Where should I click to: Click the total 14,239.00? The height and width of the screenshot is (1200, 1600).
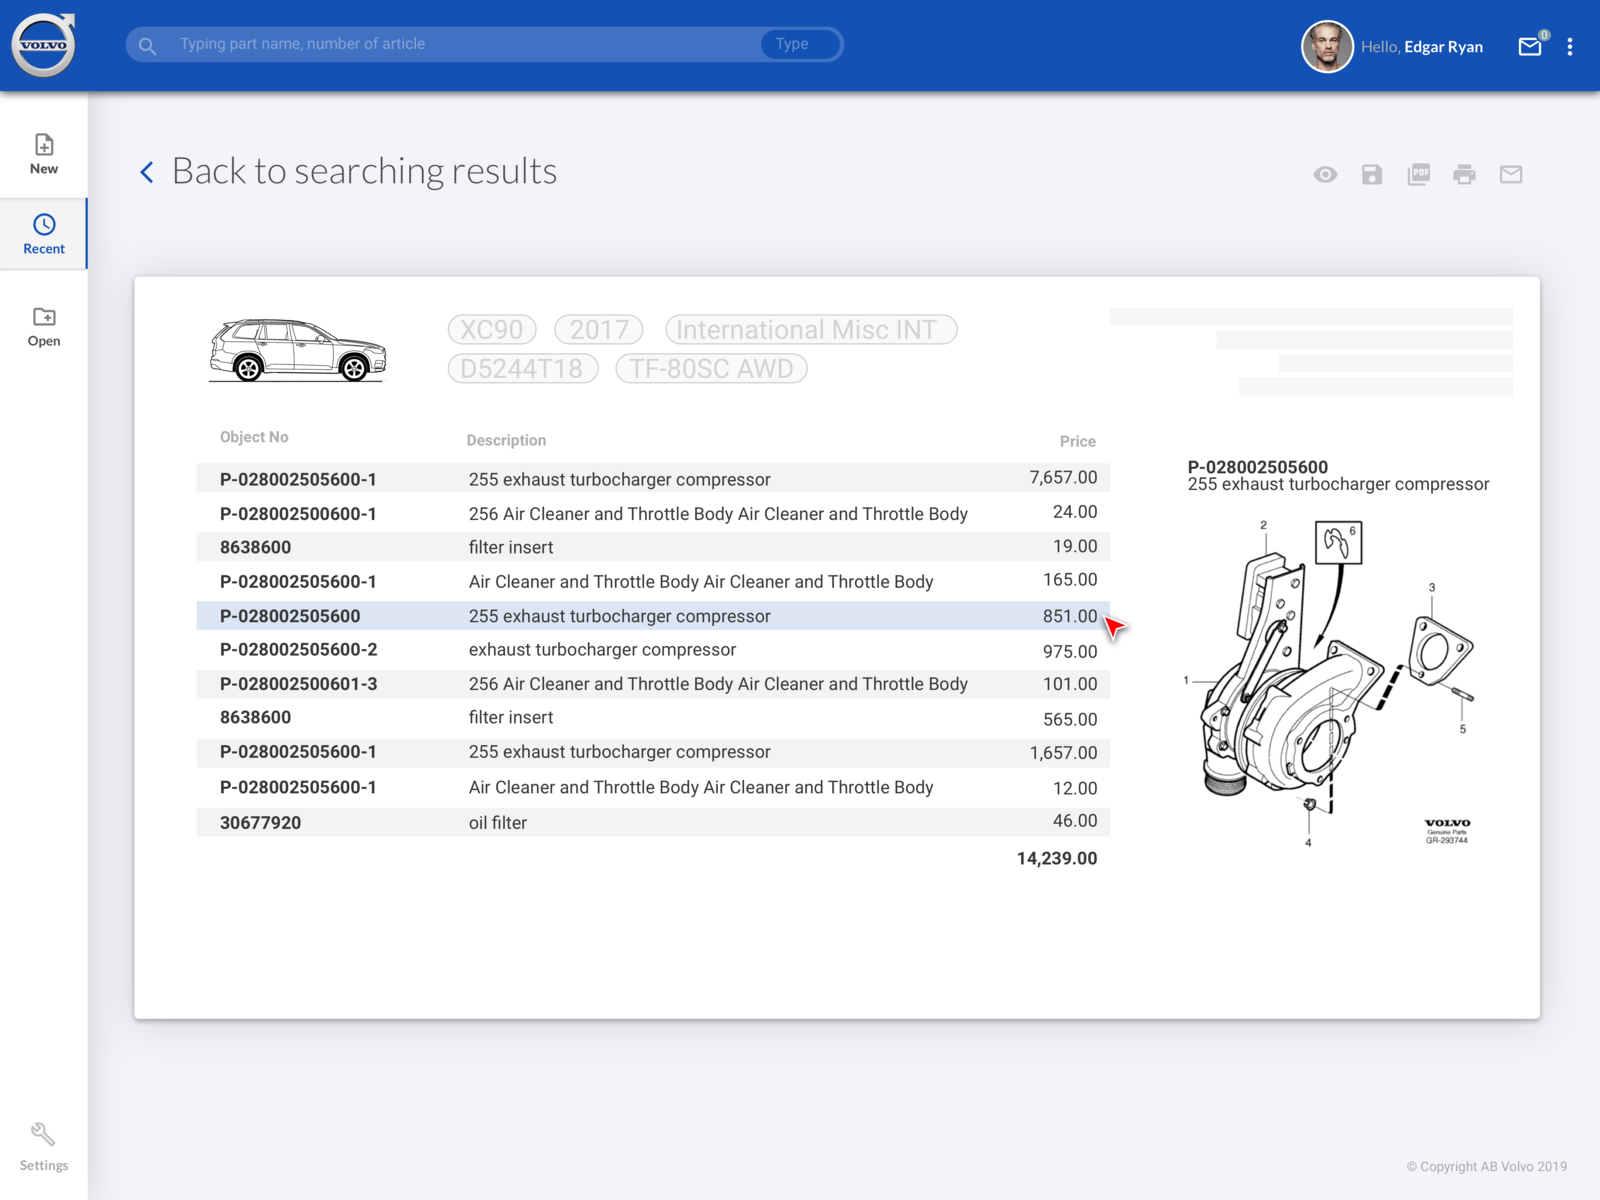pyautogui.click(x=1057, y=858)
